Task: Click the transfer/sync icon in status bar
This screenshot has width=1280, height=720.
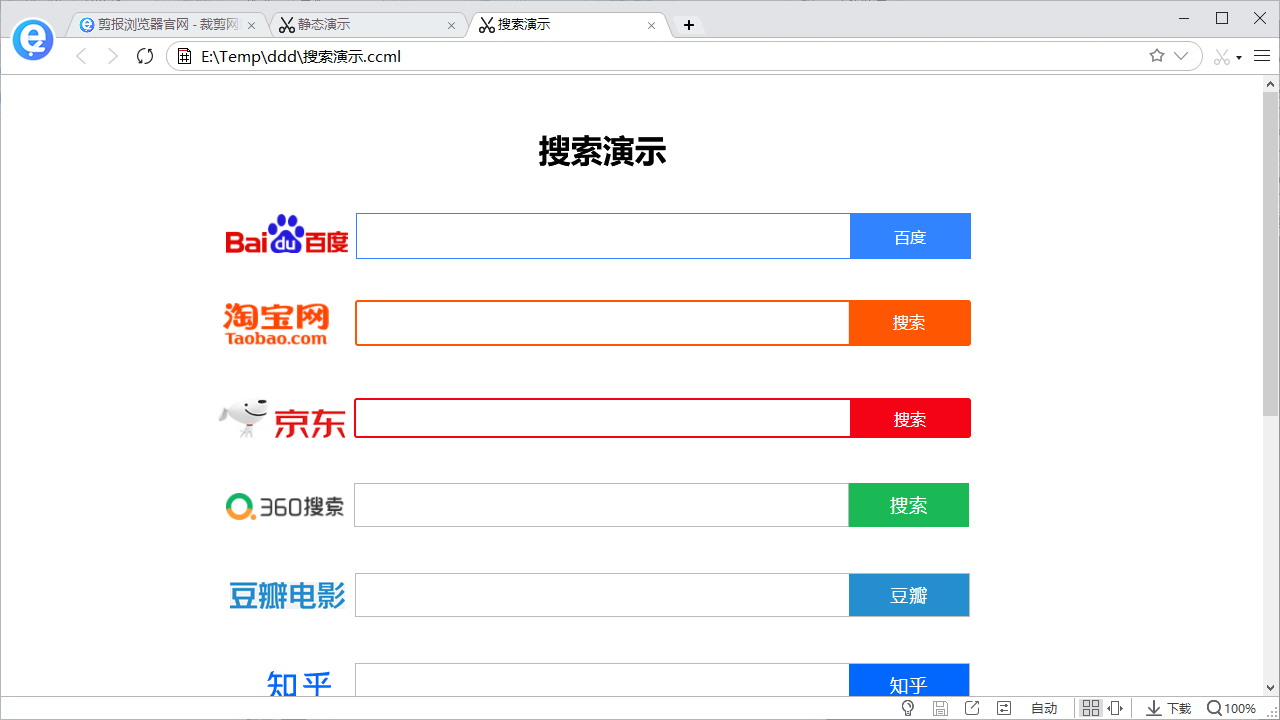Action: pos(1004,708)
